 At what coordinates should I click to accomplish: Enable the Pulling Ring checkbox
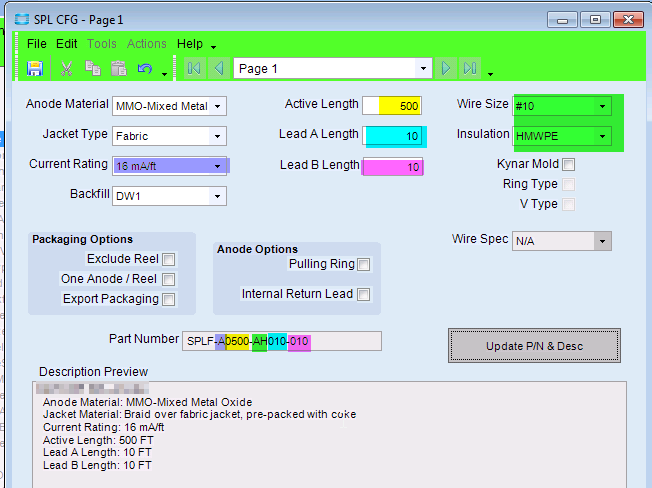tap(363, 264)
